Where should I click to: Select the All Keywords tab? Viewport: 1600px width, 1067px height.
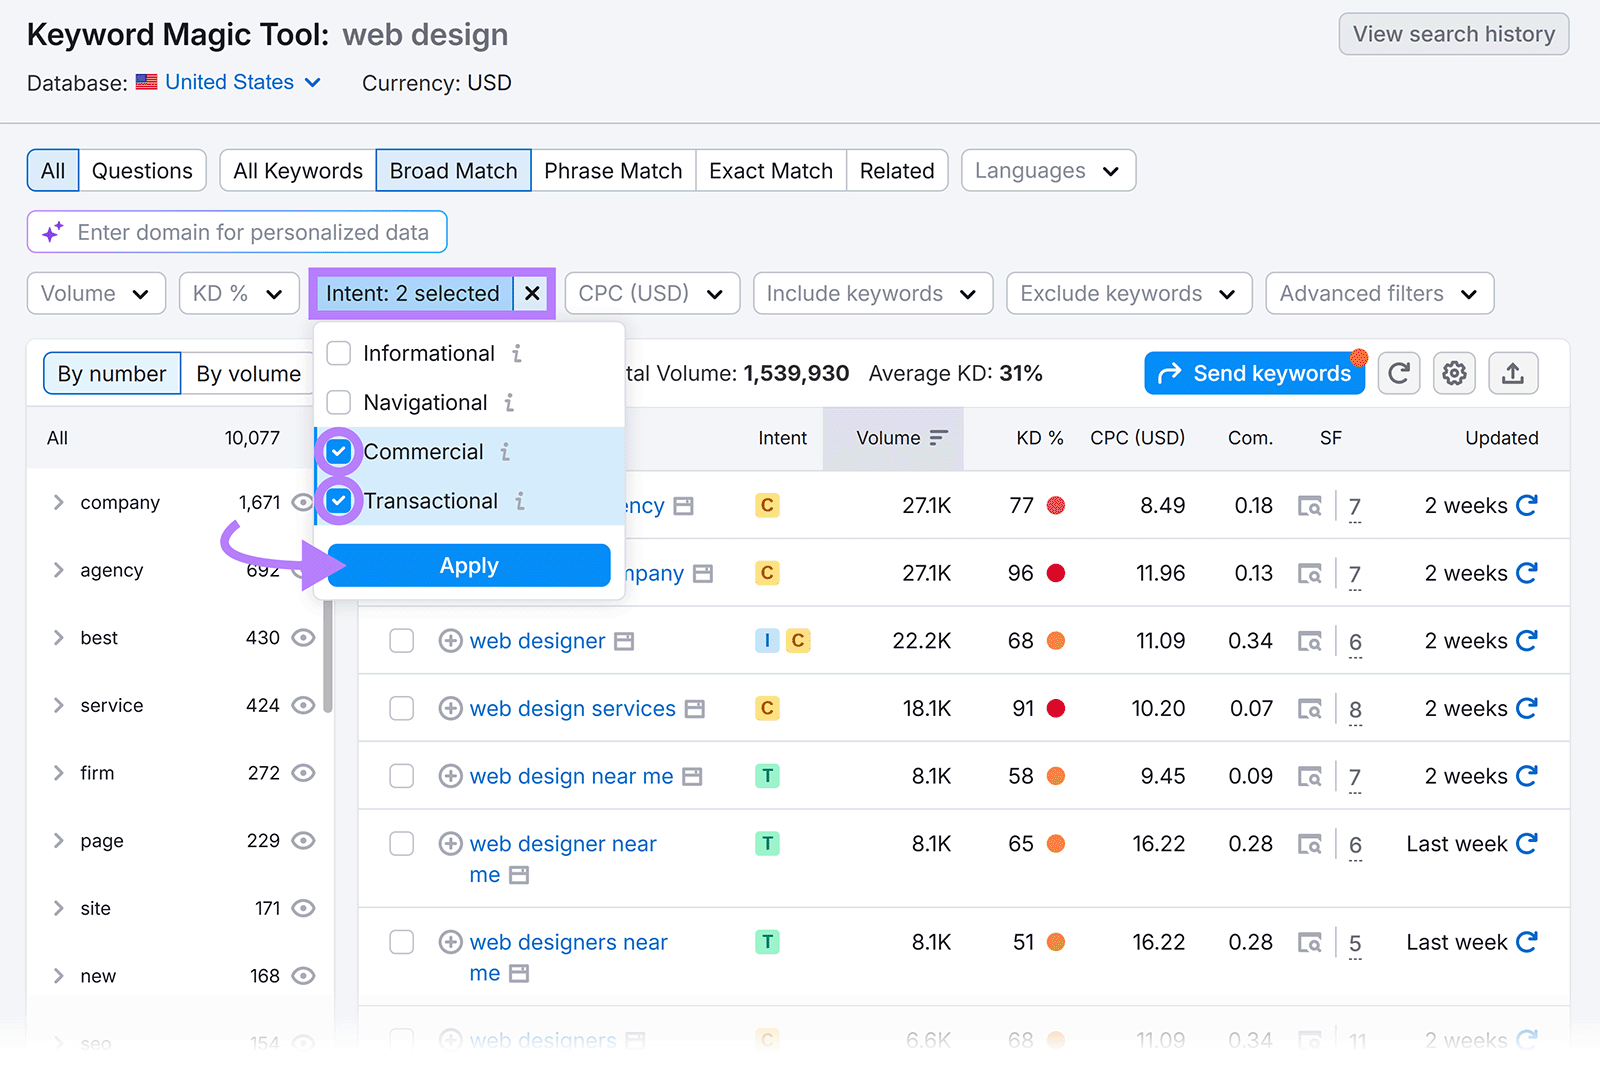[x=298, y=171]
